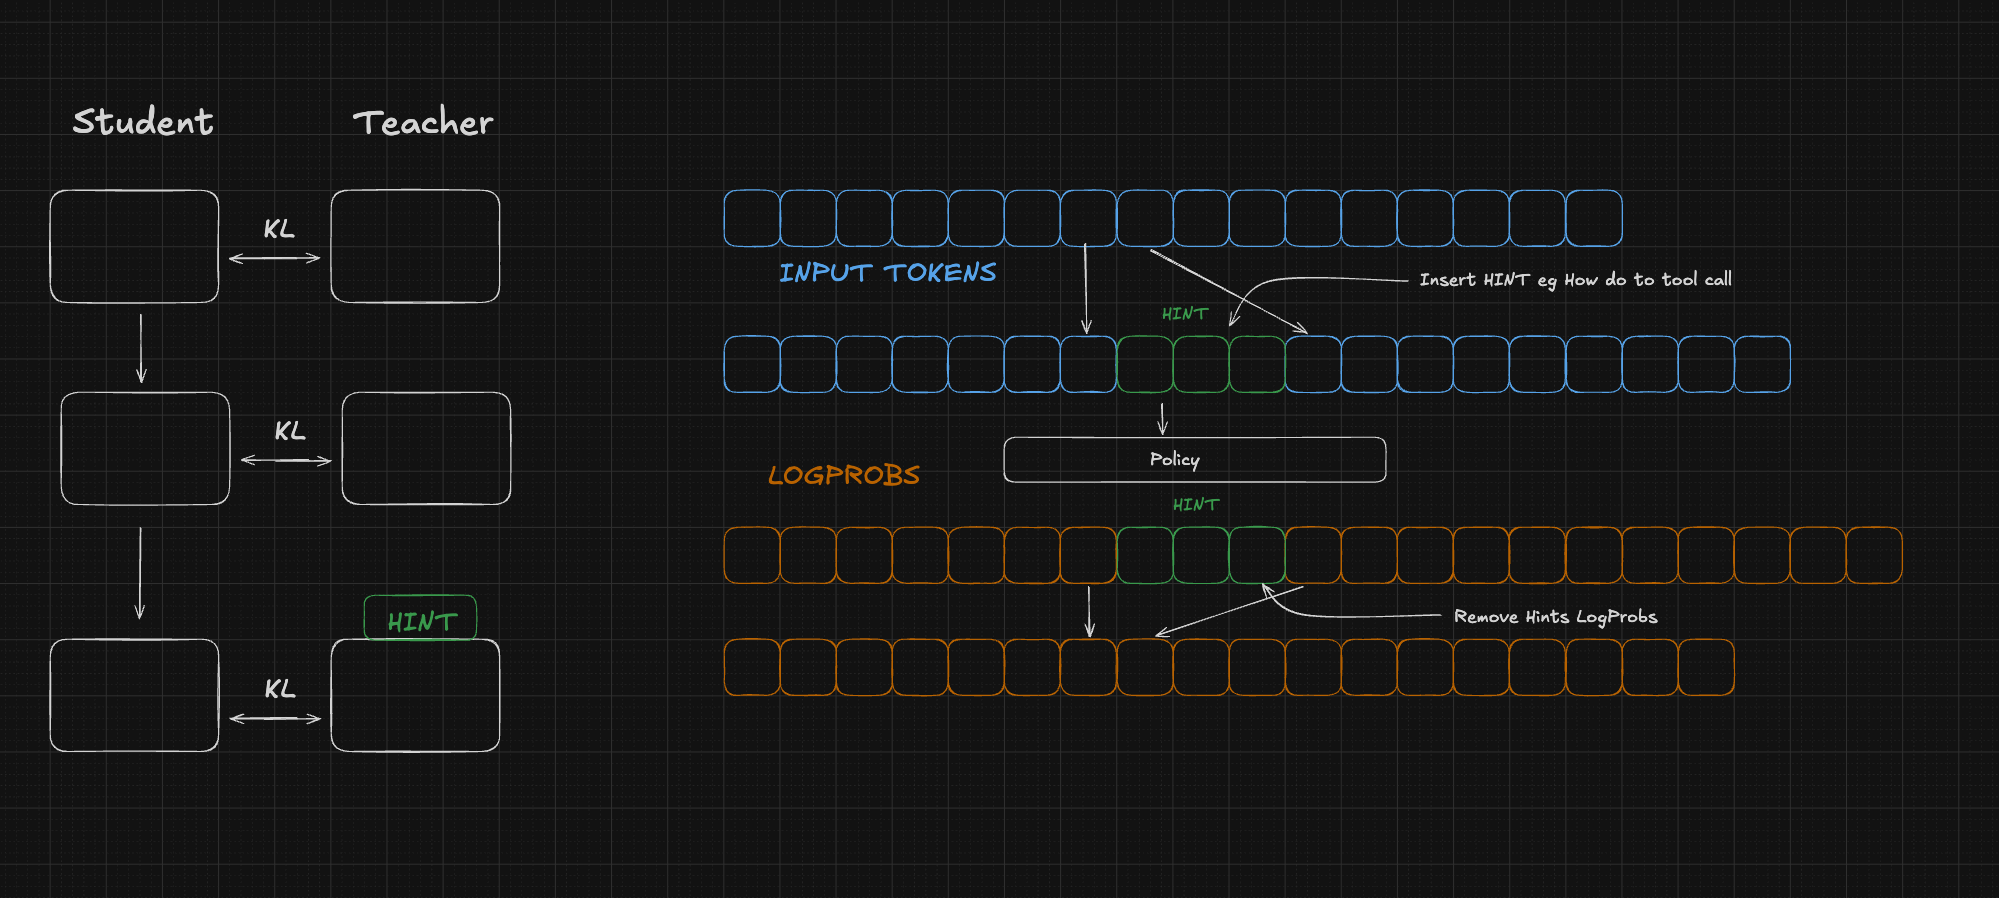Click the first green cell in the blue token row

pyautogui.click(x=1144, y=364)
